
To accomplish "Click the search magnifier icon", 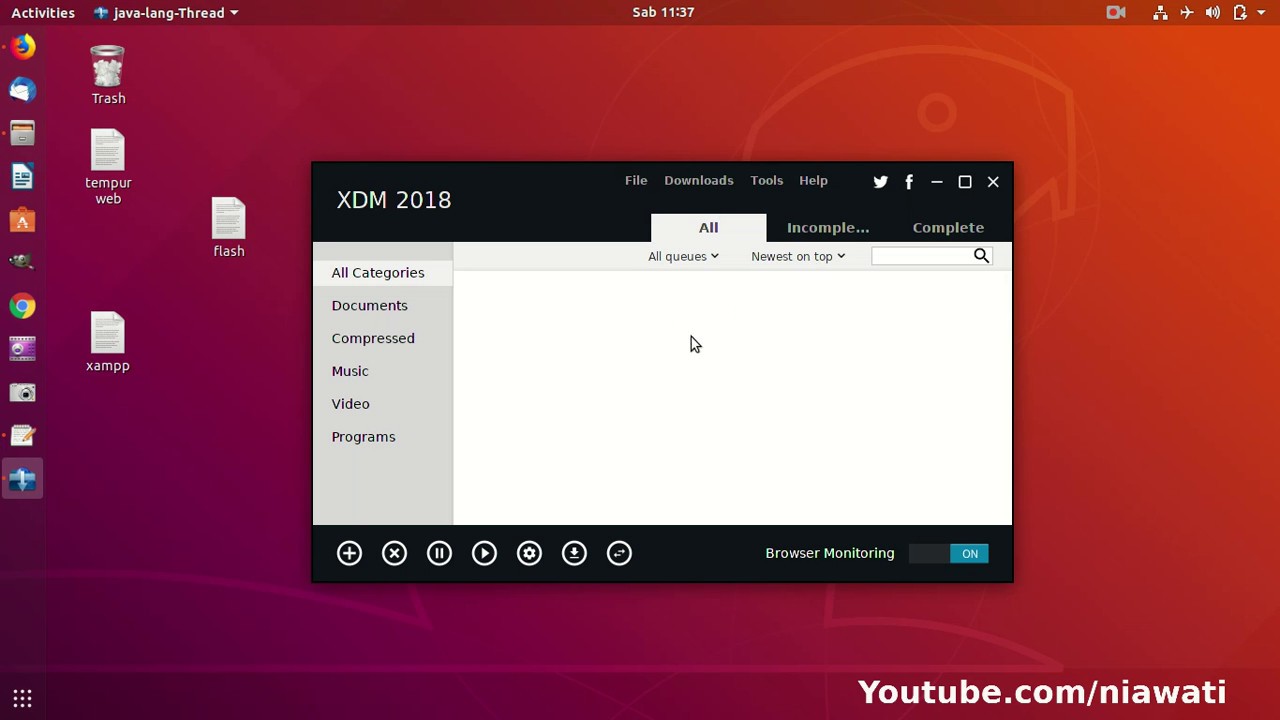I will pos(981,256).
